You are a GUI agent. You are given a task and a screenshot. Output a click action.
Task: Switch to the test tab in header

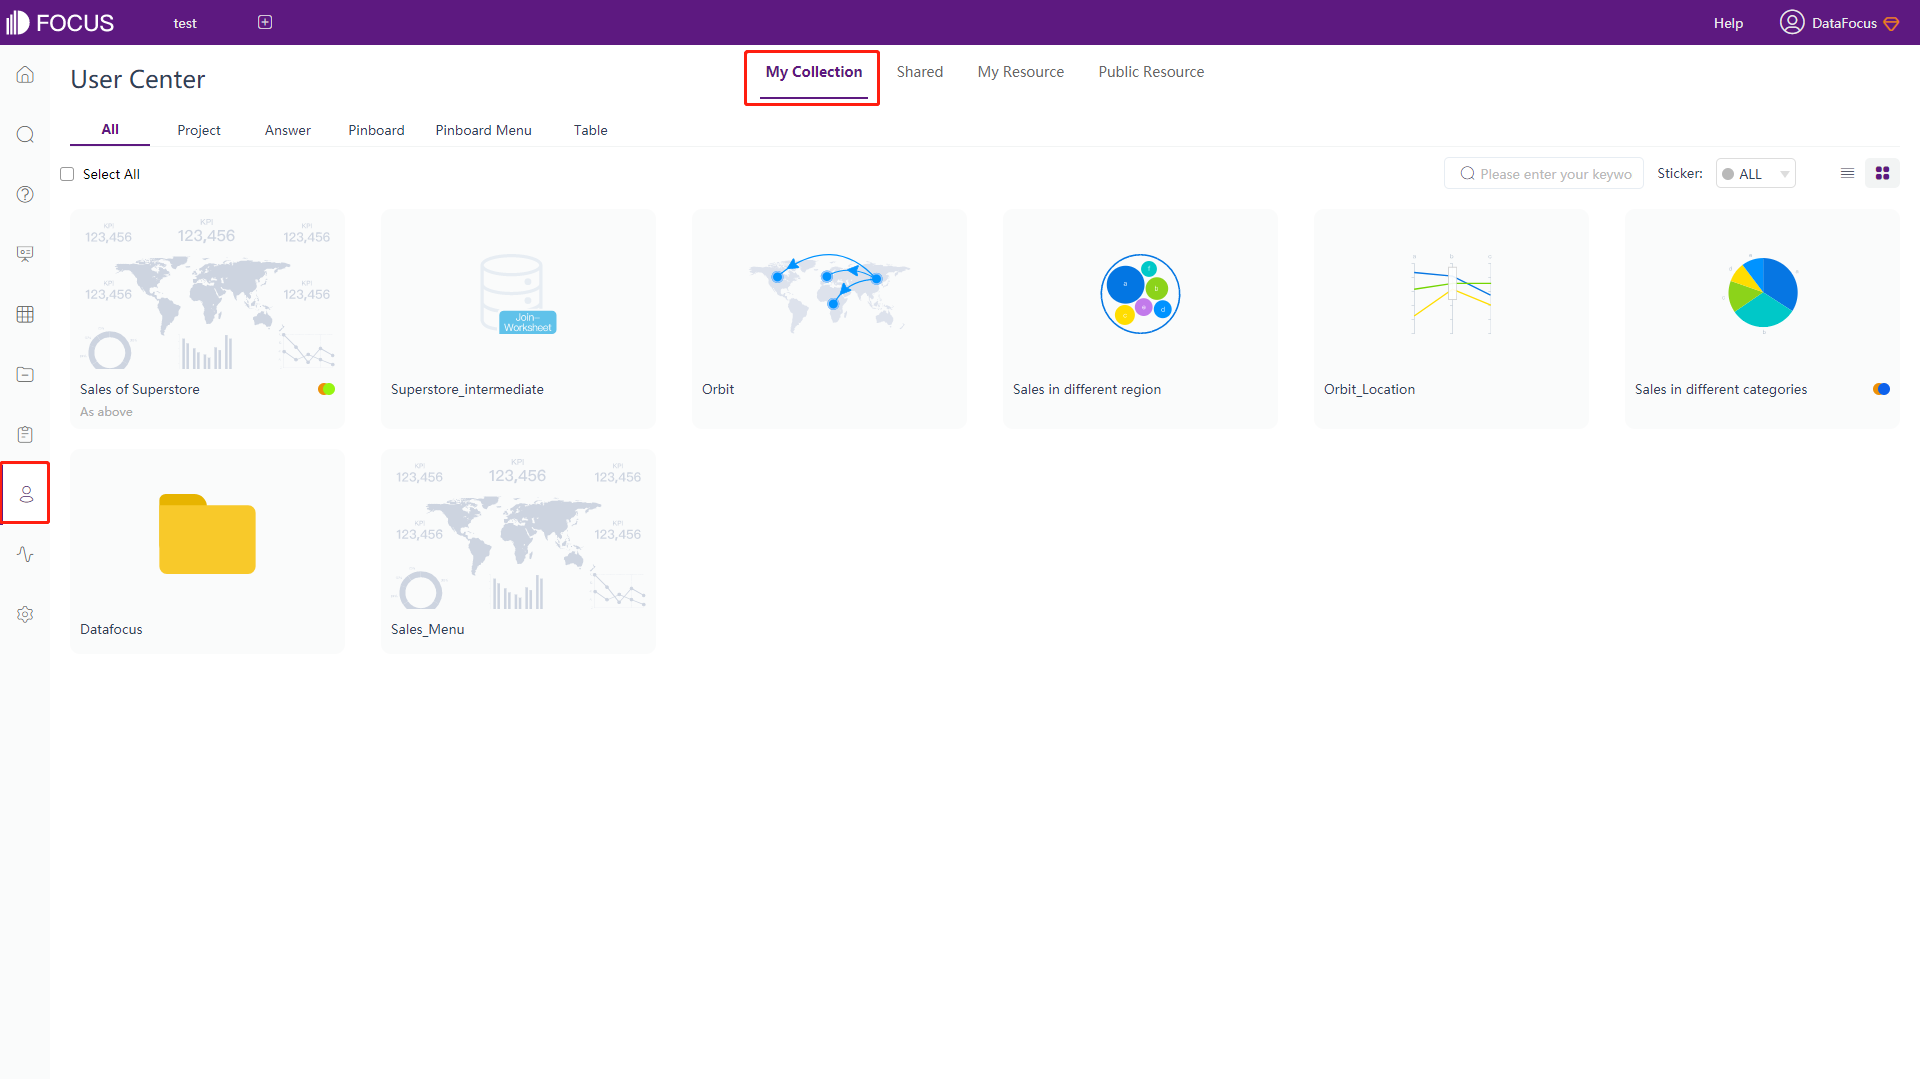(185, 23)
